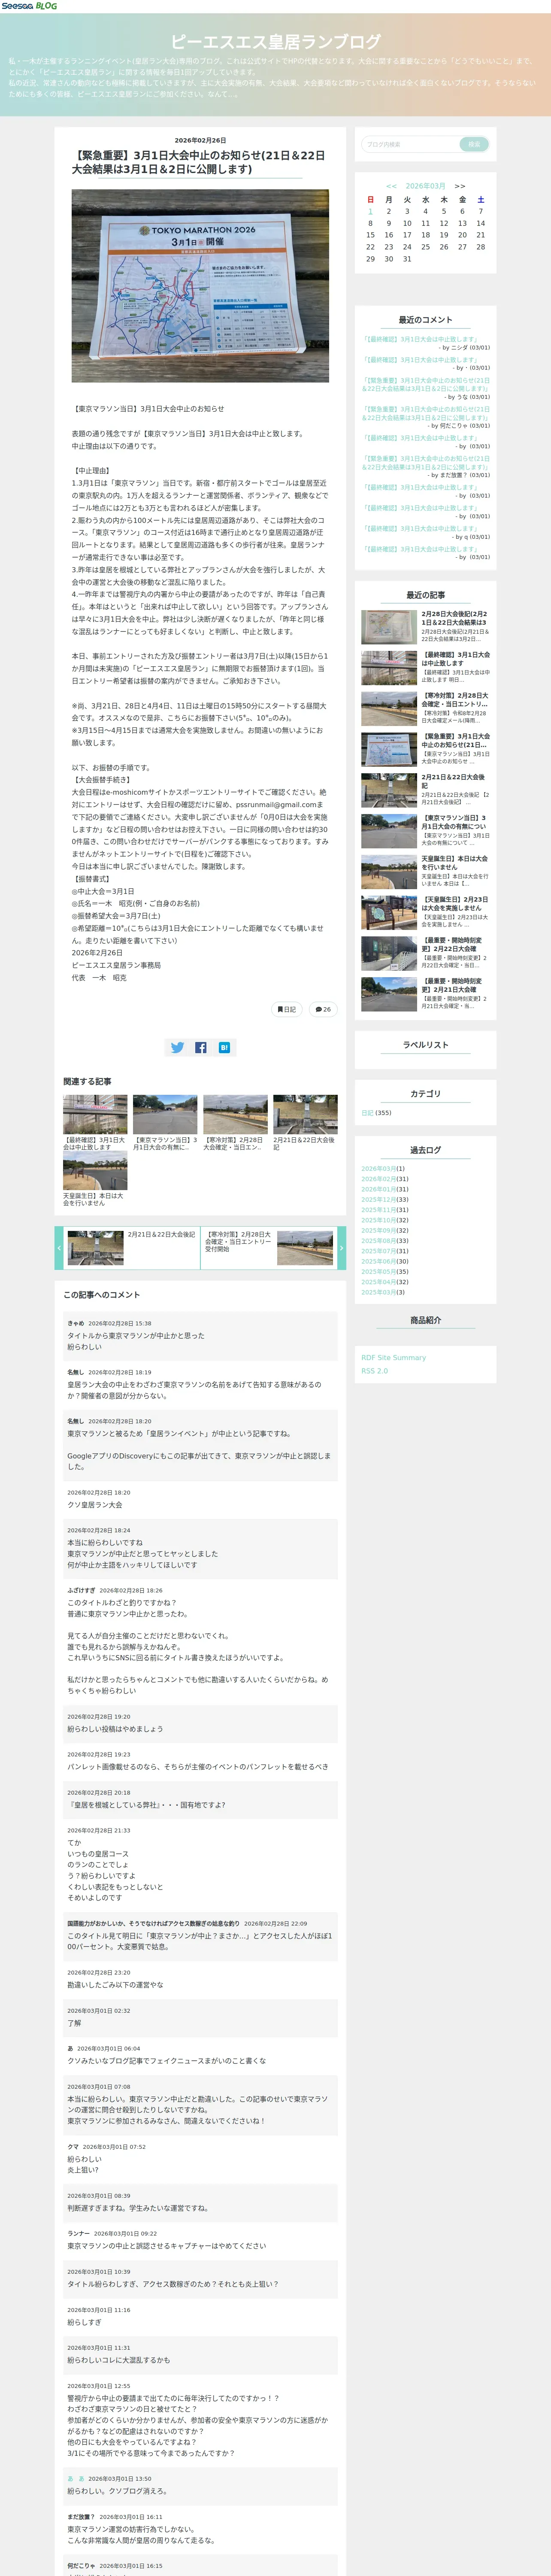Bookmark the post with Hatena B! icon

224,1047
